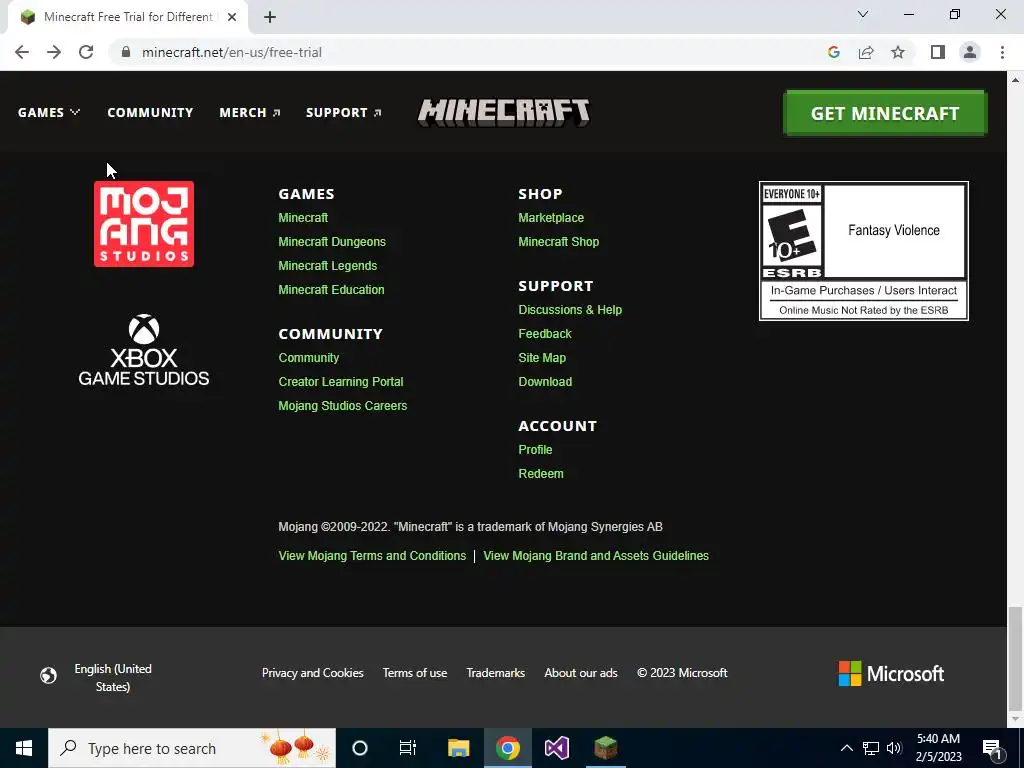
Task: Open the browser side panel icon
Action: point(938,52)
